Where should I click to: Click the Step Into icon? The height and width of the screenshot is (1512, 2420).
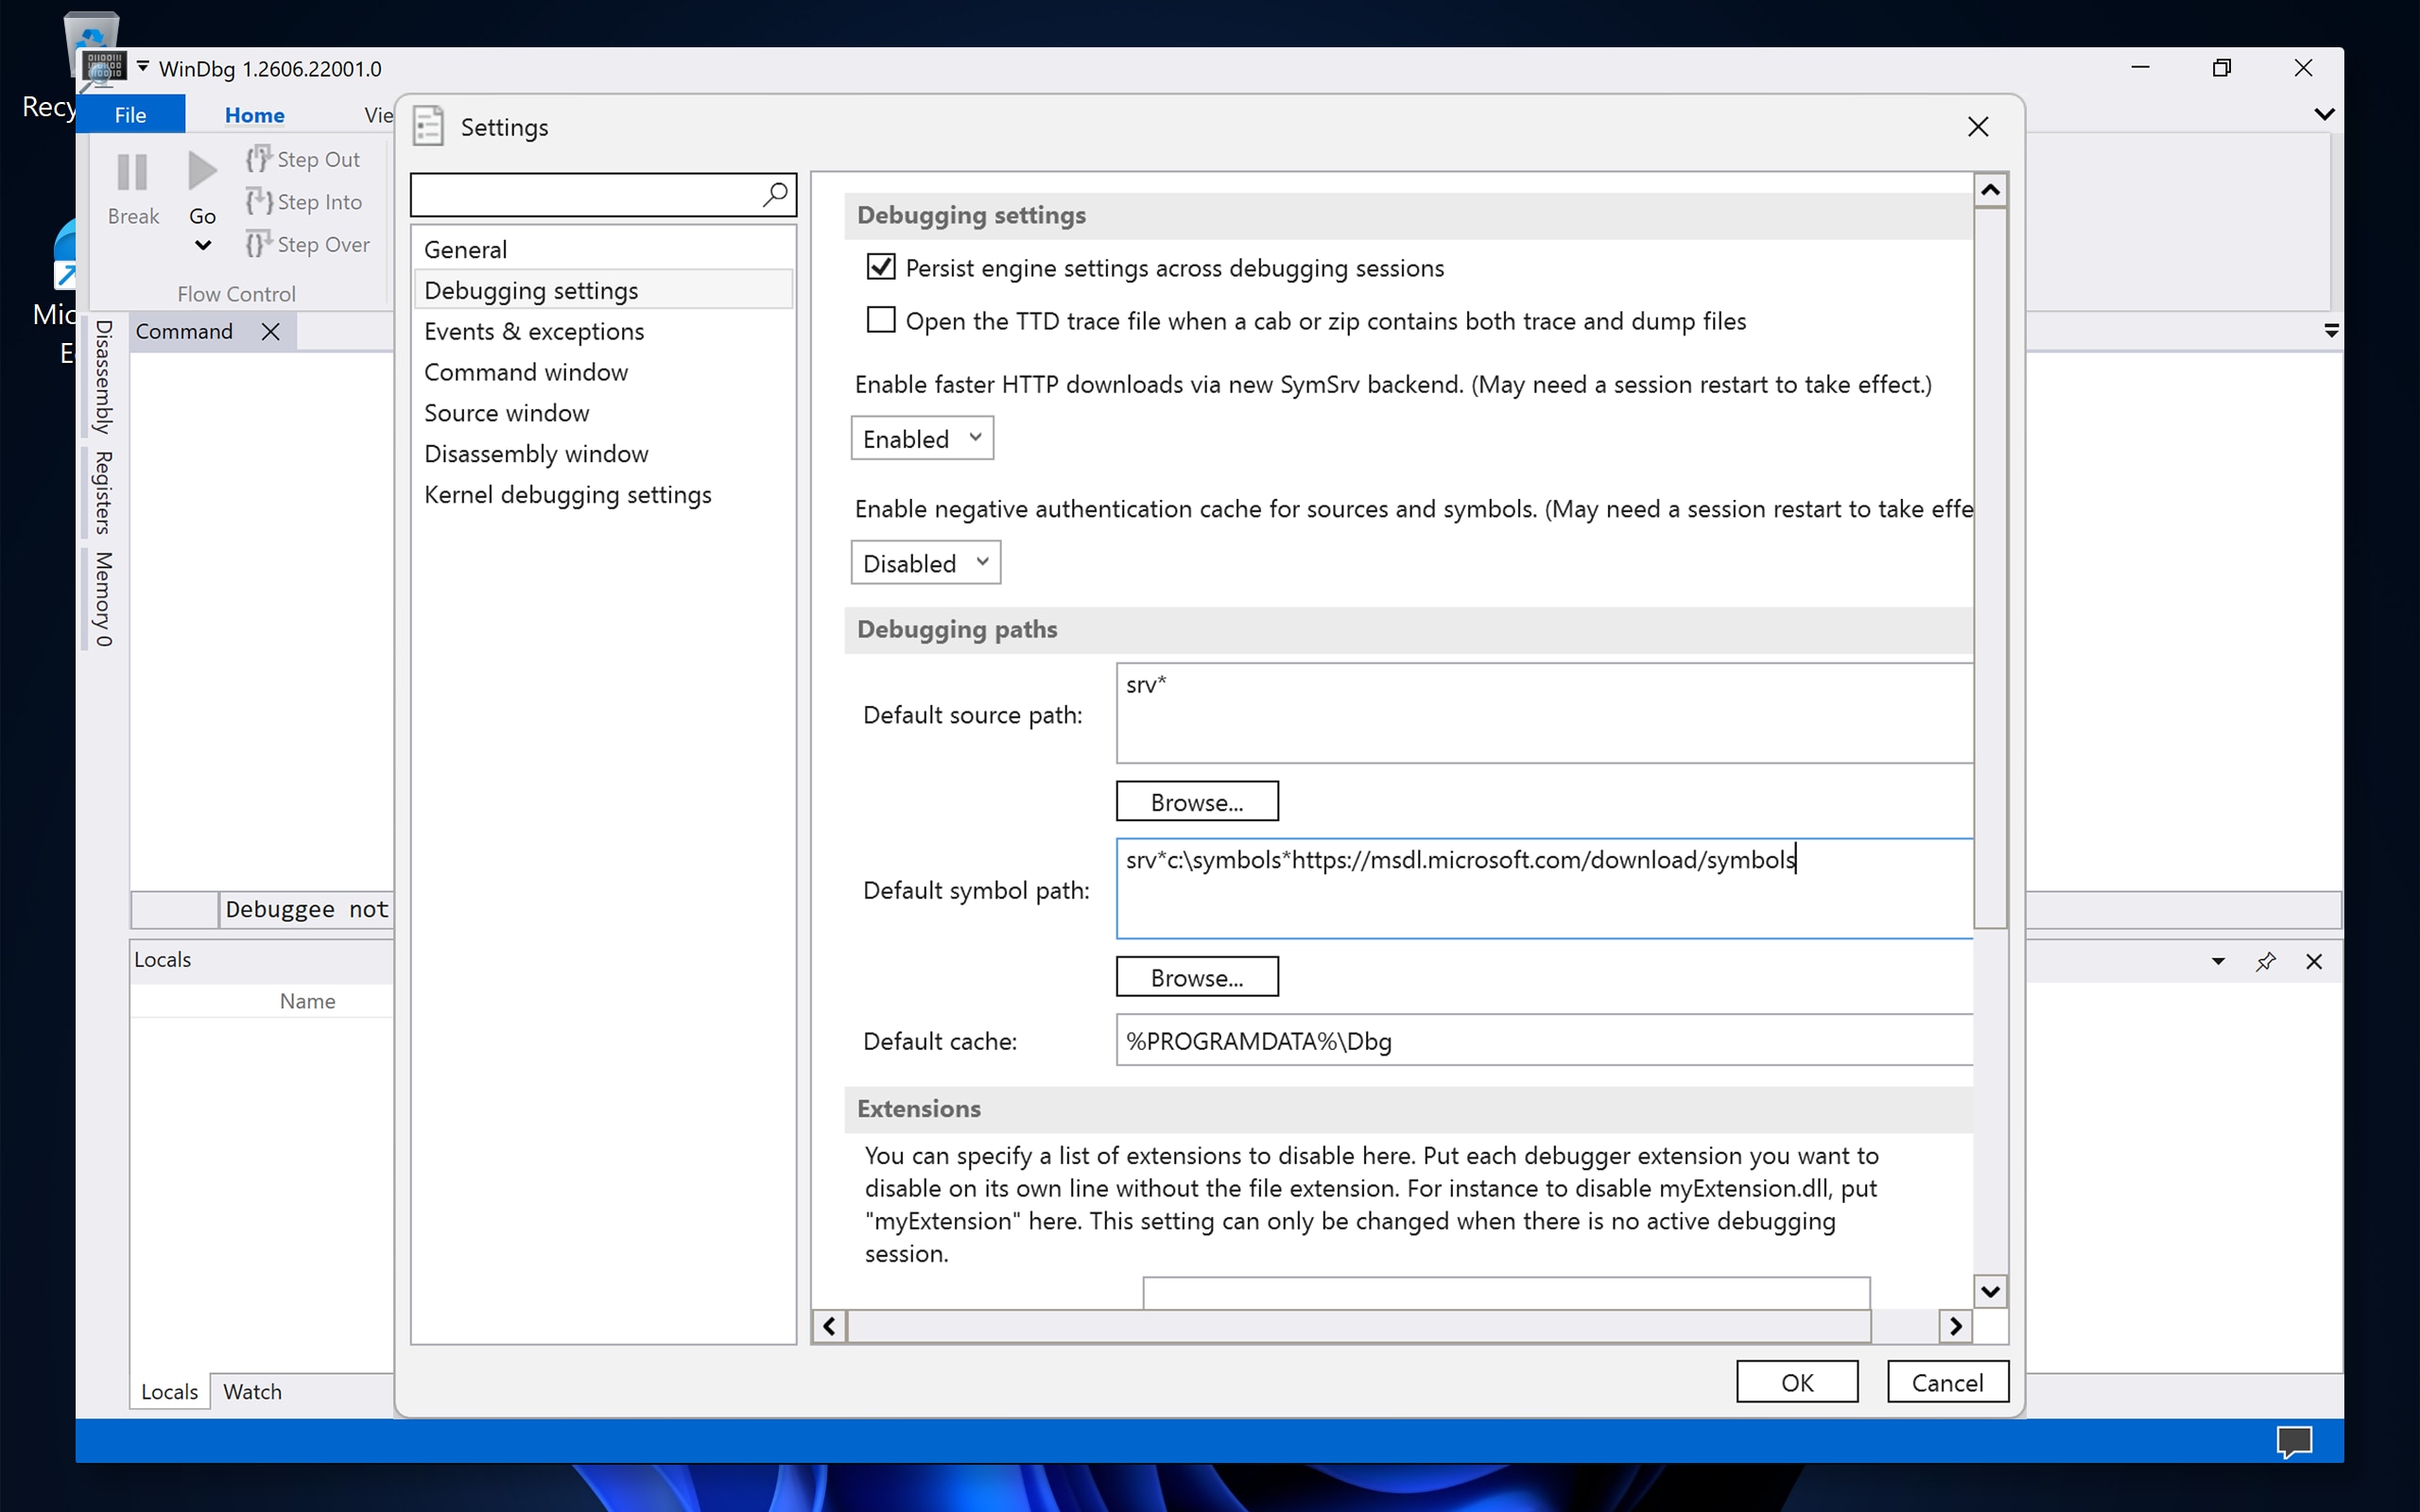coord(259,201)
